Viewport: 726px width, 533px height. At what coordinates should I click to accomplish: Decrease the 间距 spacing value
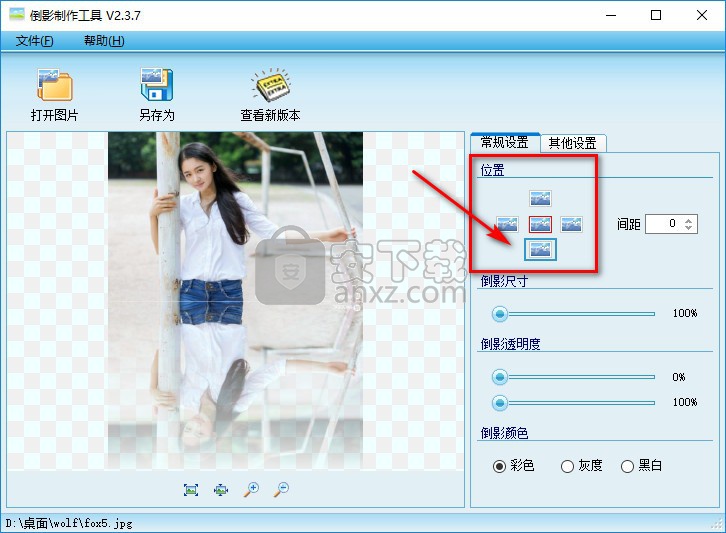688,228
